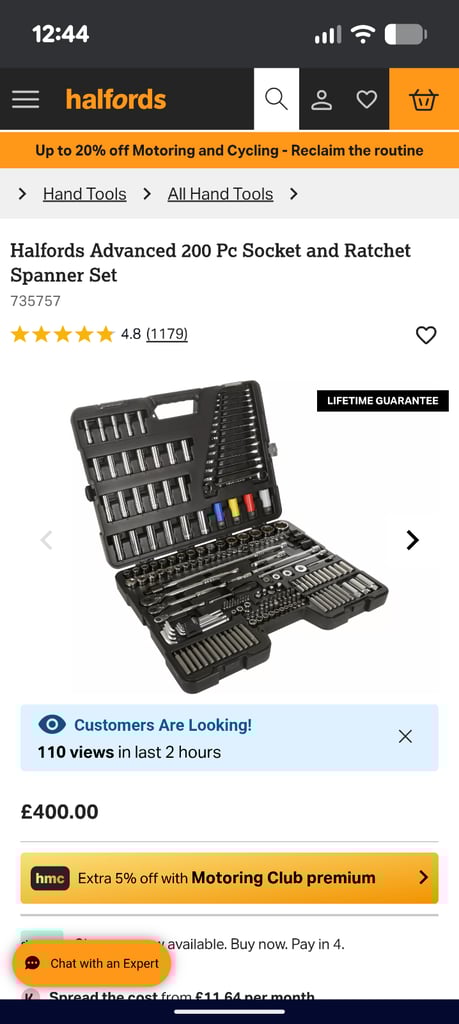Tap the halfords logo
The width and height of the screenshot is (459, 1024).
coord(116,99)
